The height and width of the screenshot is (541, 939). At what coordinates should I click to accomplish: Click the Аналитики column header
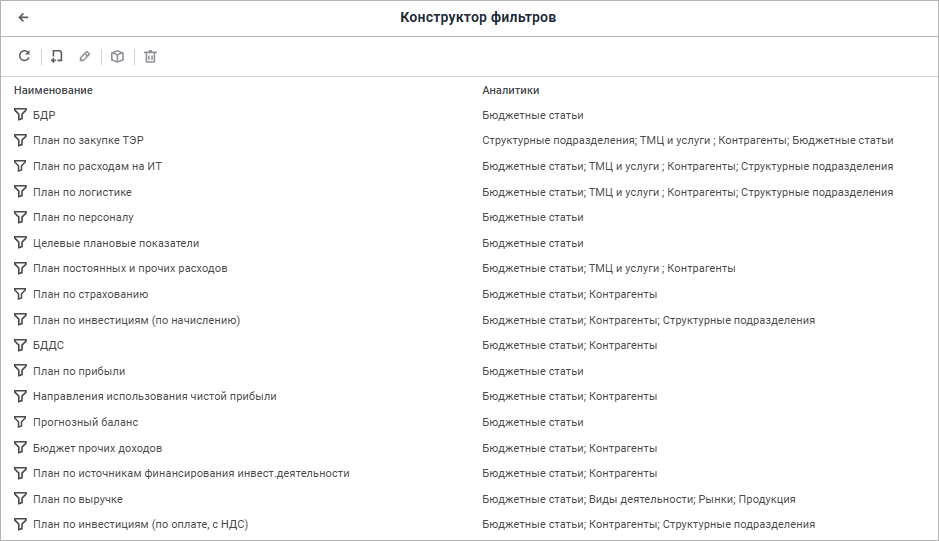510,90
